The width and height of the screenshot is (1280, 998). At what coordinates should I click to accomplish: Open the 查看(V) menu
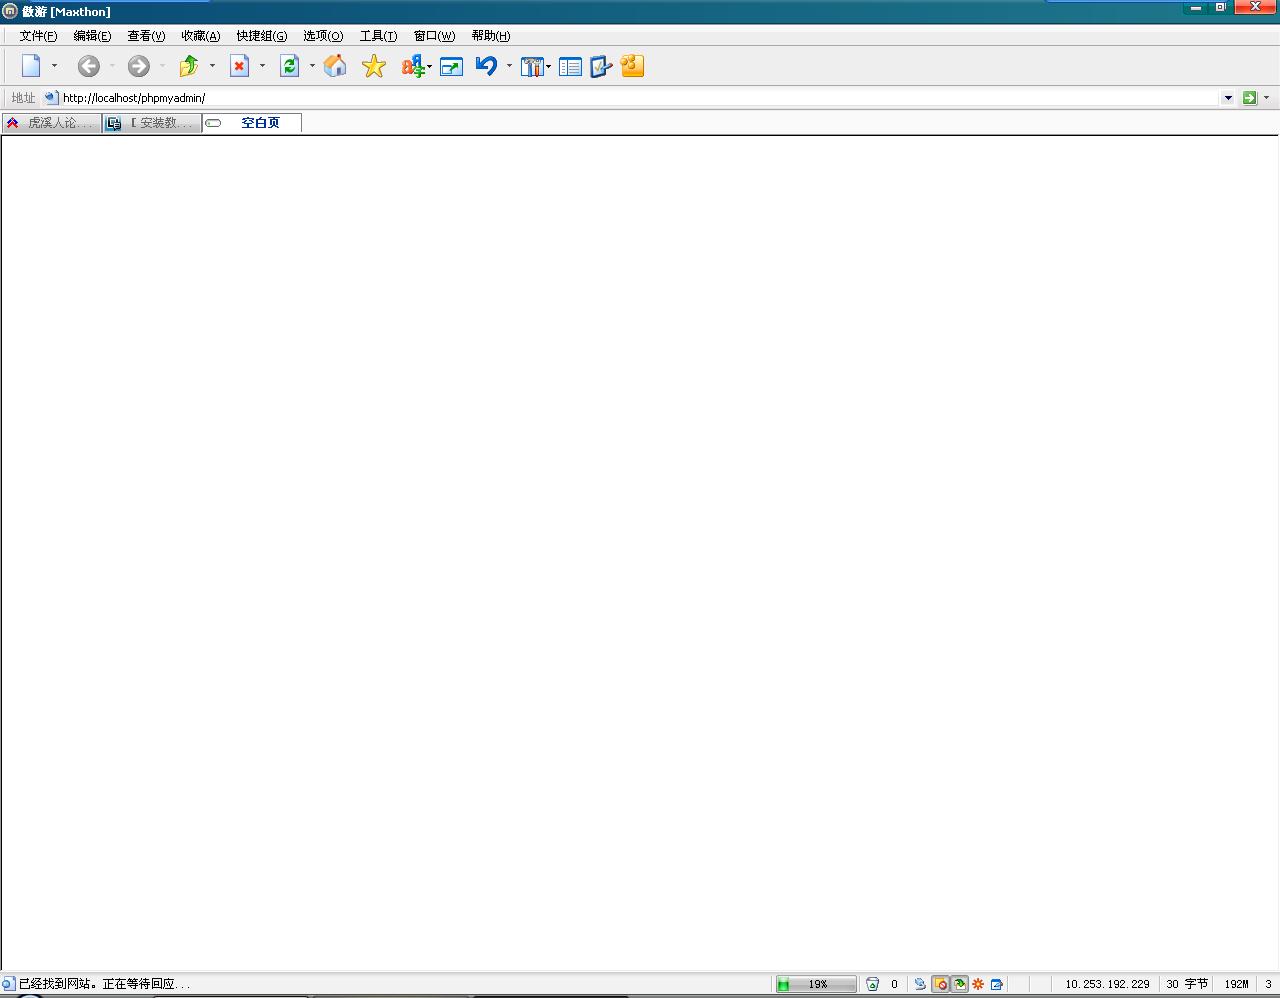146,36
